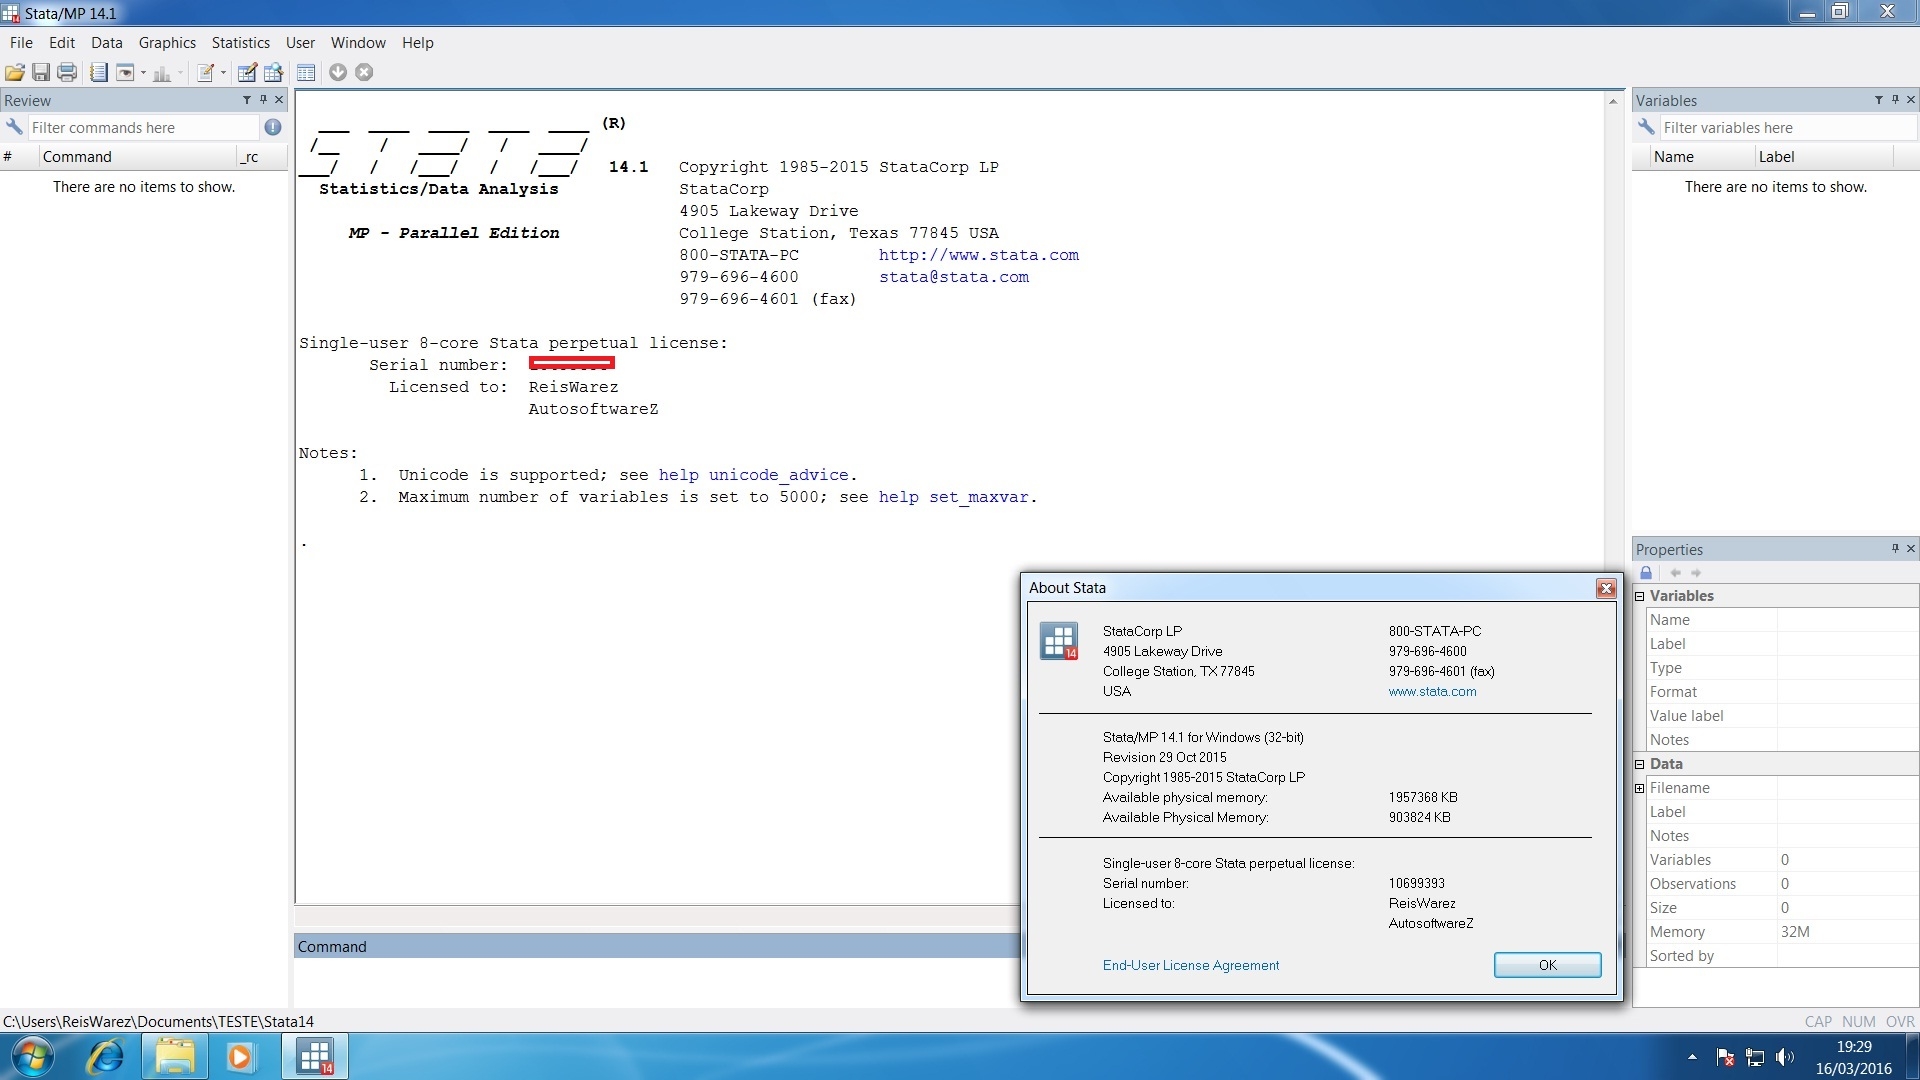Click the Save floppy disk icon
Viewport: 1920px width, 1080px height.
coord(41,72)
